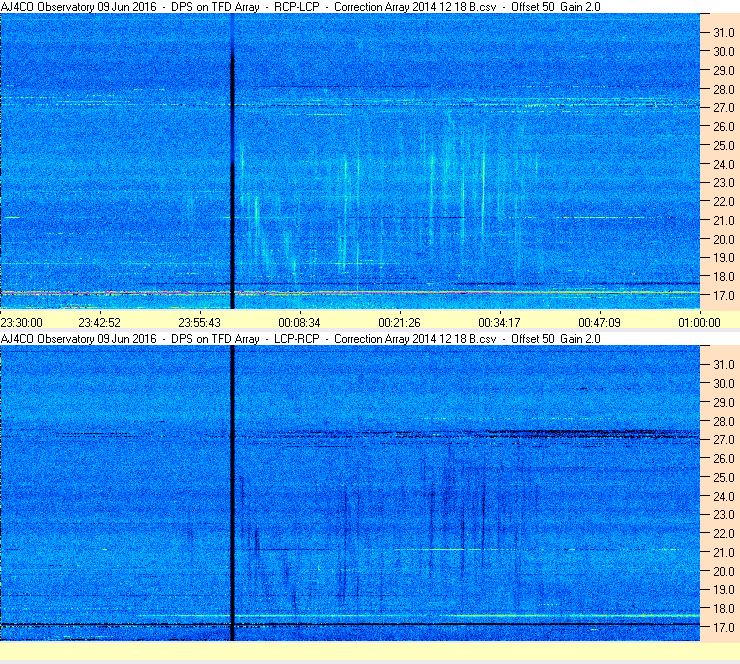Click 17.0 frequency label on RCP-LCP plot
Image resolution: width=740 pixels, height=664 pixels.
point(724,295)
